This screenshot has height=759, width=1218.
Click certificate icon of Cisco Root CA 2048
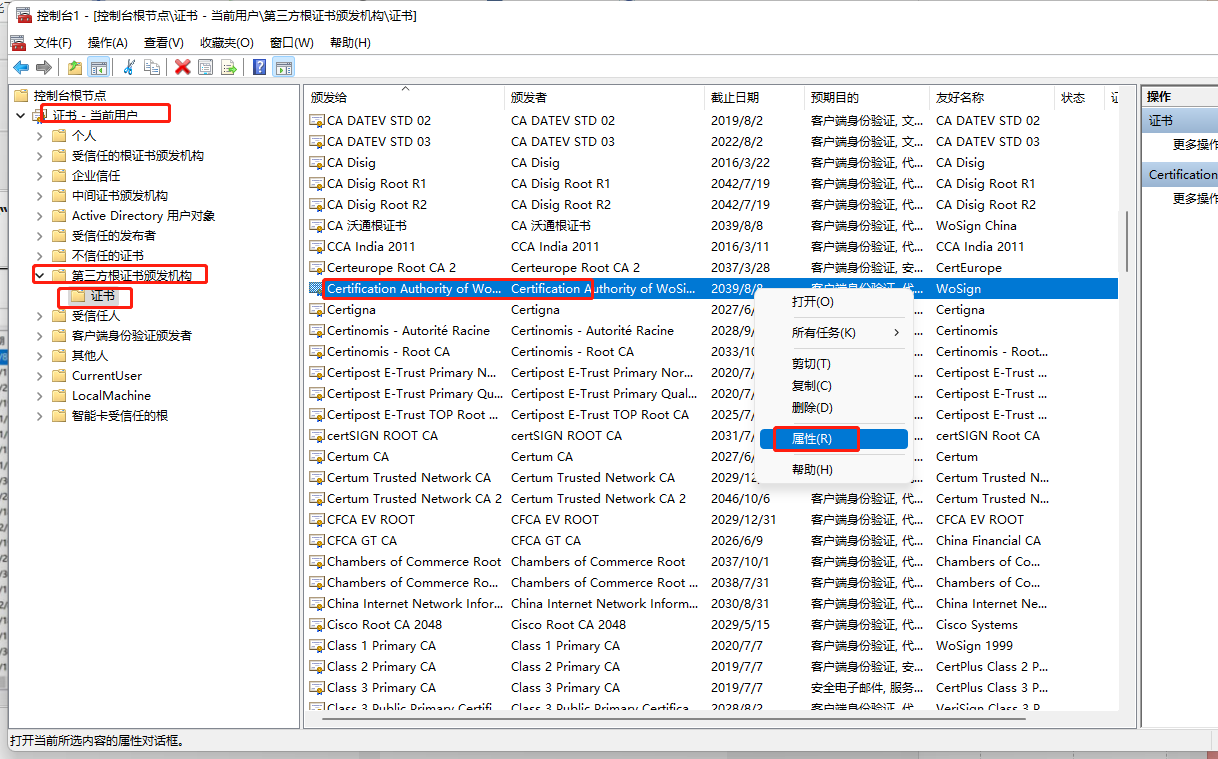tap(317, 624)
